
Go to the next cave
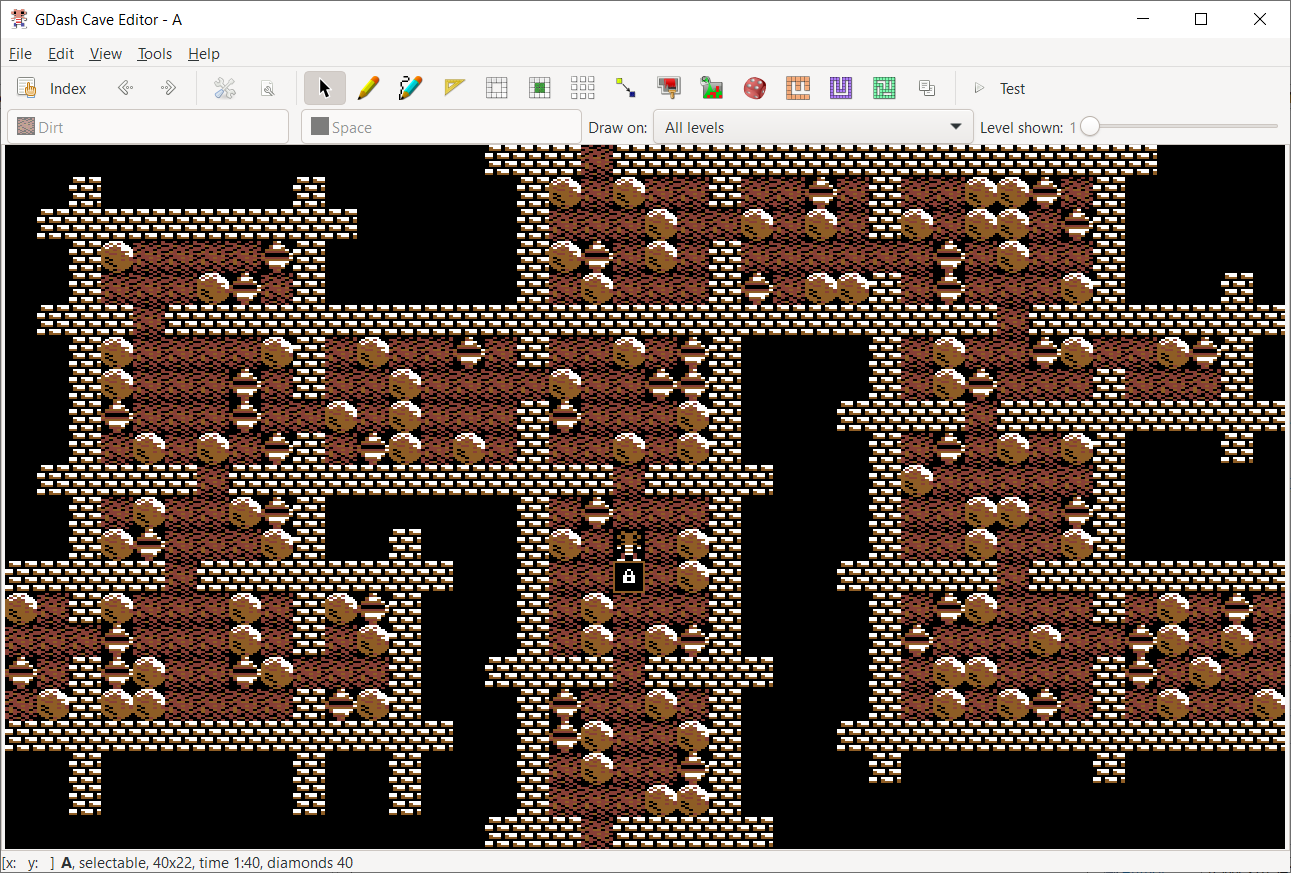(168, 88)
